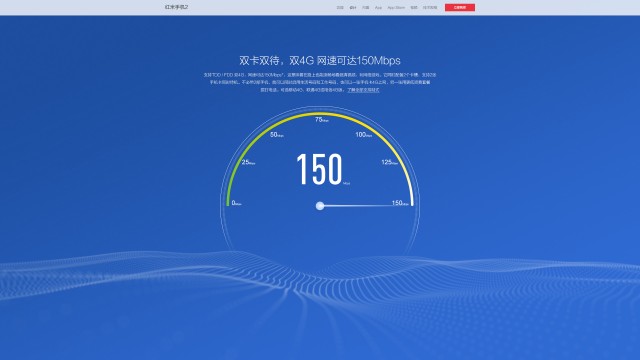This screenshot has height=360, width=640.
Task: Click the large 150 speed readout
Action: coord(319,169)
